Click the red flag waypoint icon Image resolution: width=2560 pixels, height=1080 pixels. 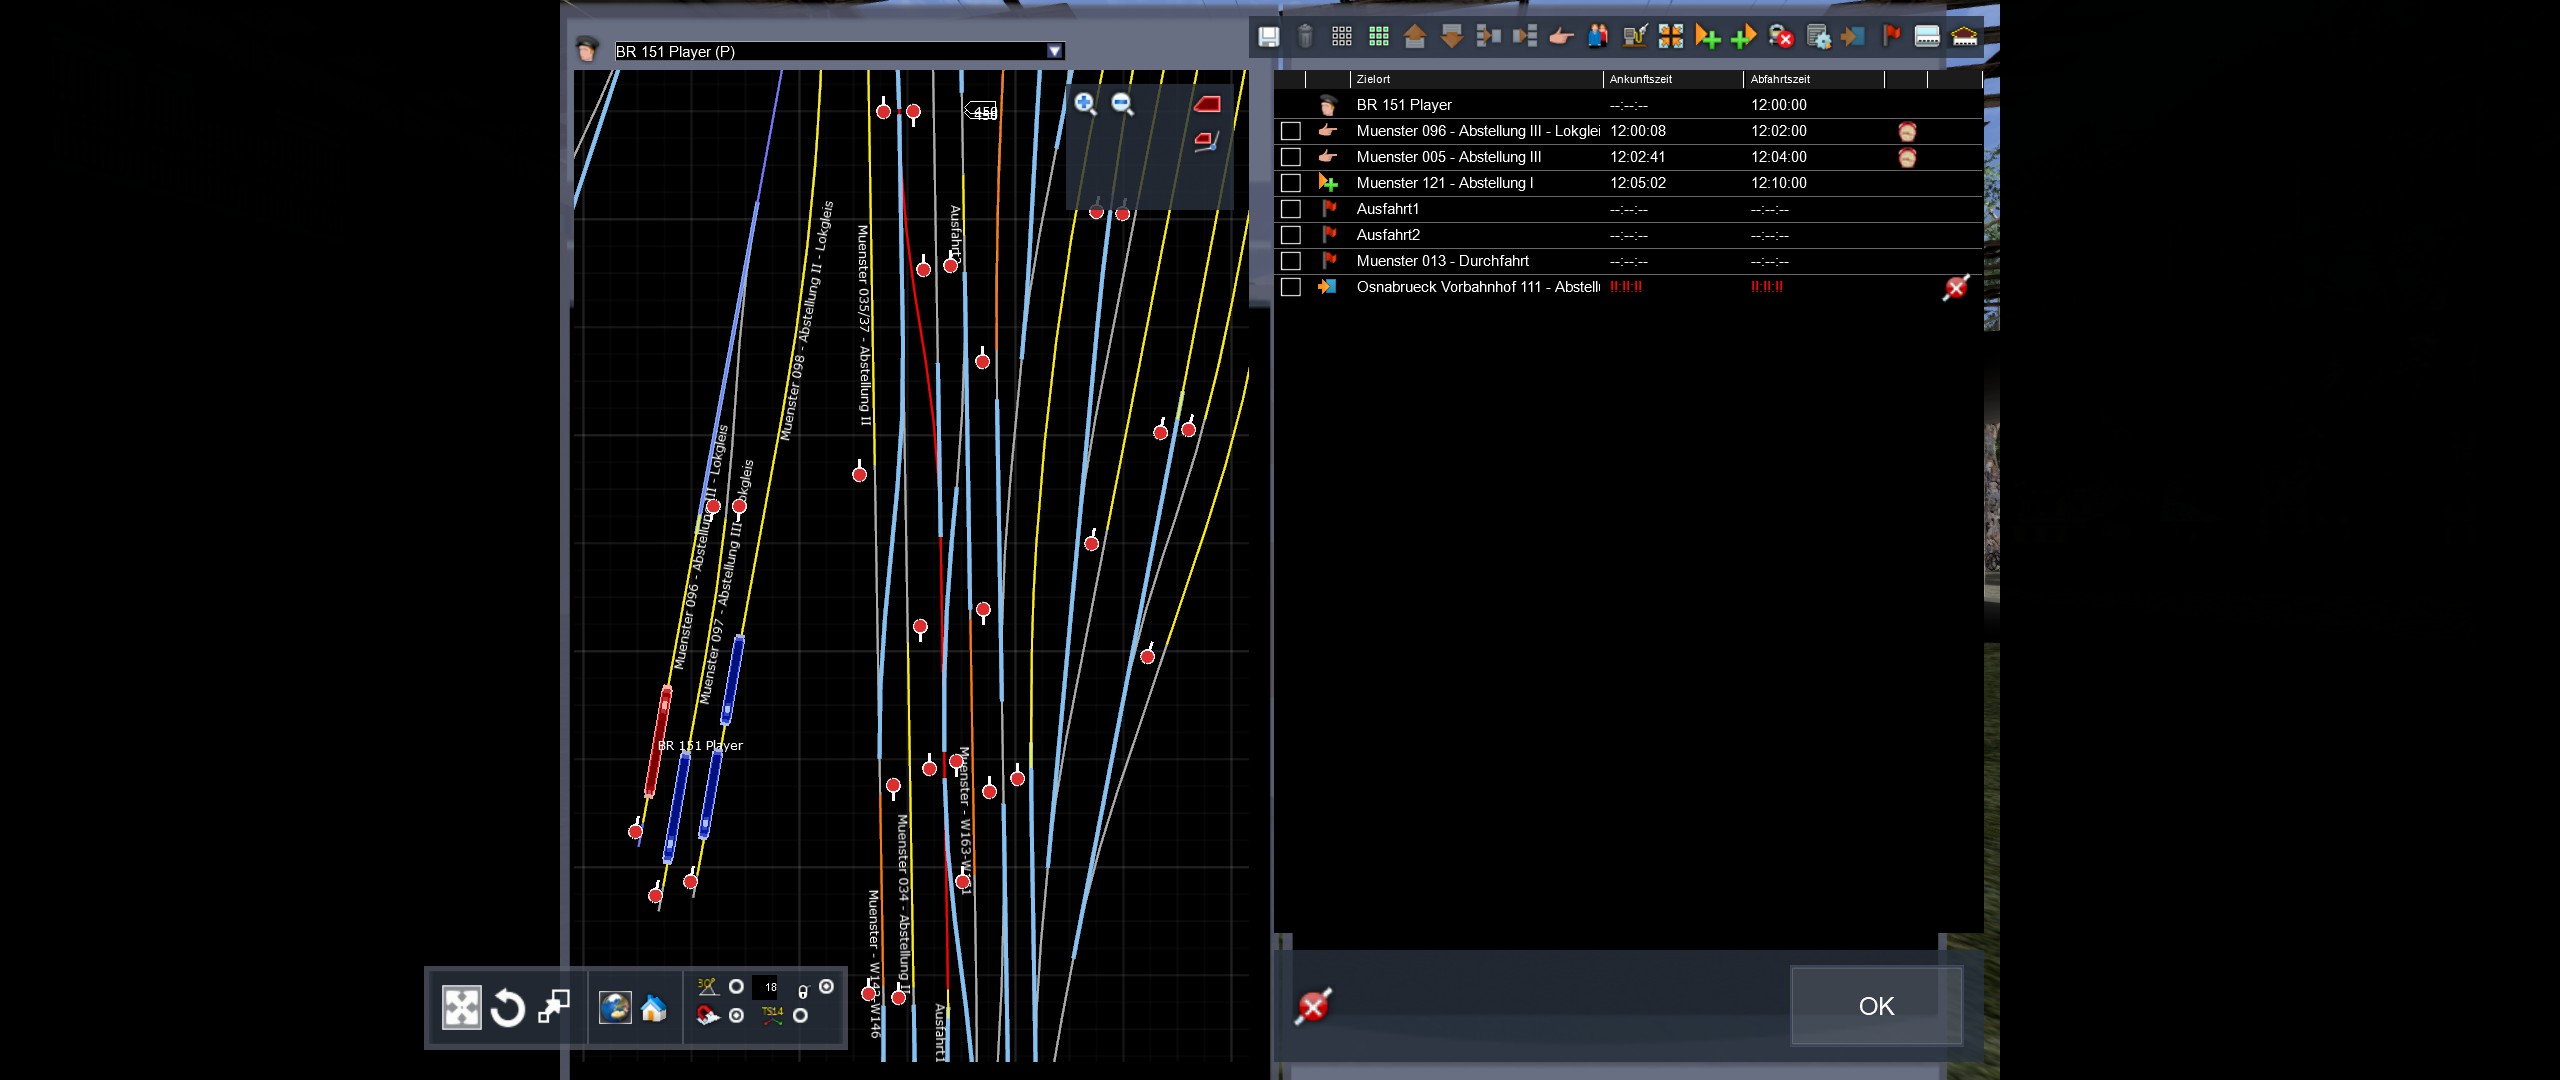[1891, 37]
